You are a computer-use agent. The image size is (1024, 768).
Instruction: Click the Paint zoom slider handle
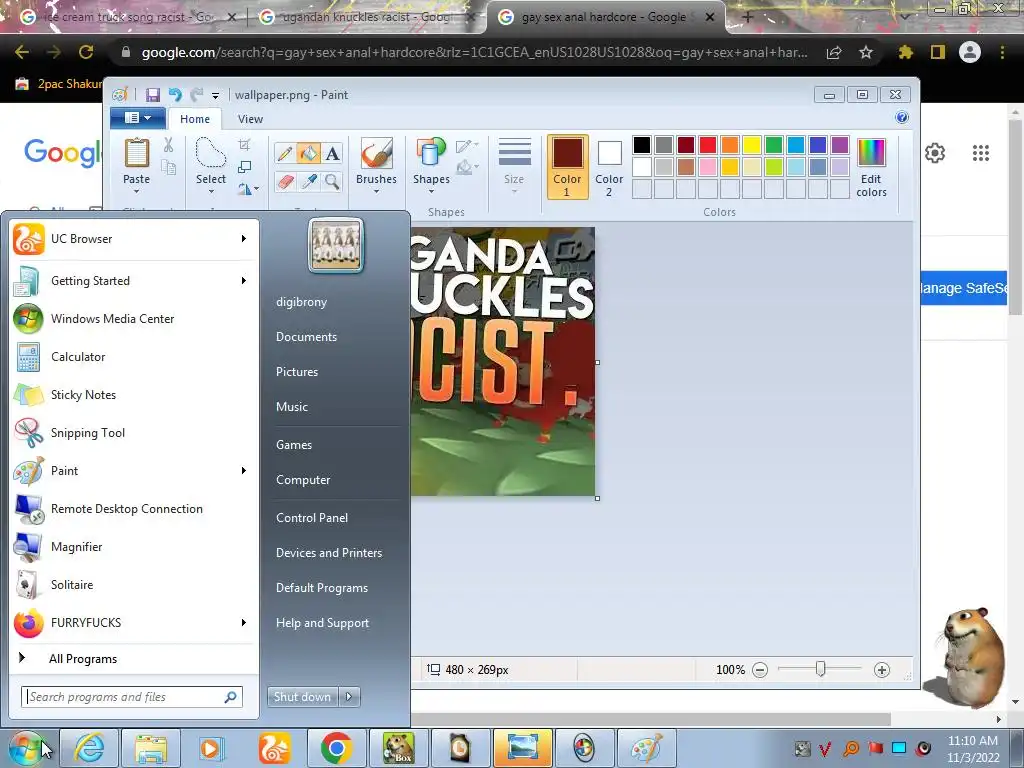pyautogui.click(x=821, y=669)
